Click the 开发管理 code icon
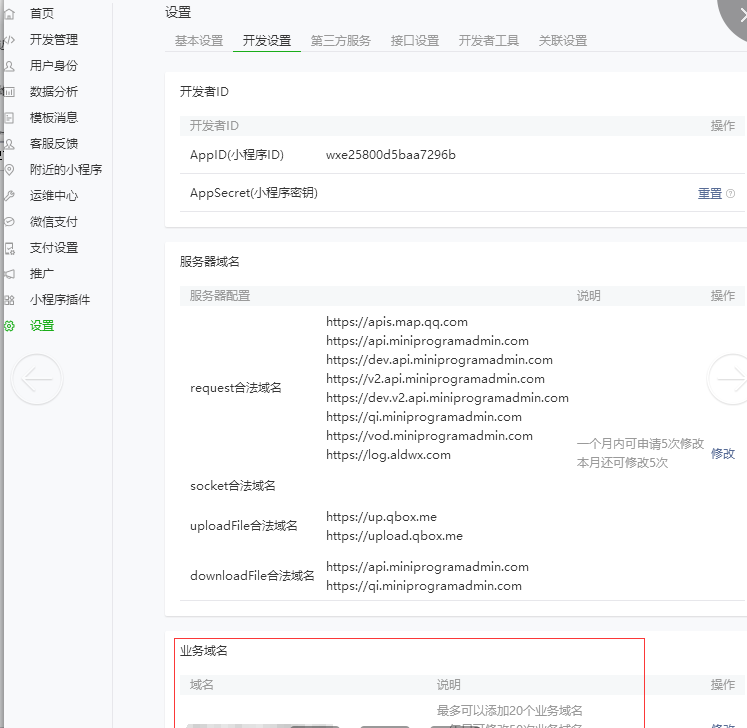Image resolution: width=747 pixels, height=728 pixels. pyautogui.click(x=9, y=40)
